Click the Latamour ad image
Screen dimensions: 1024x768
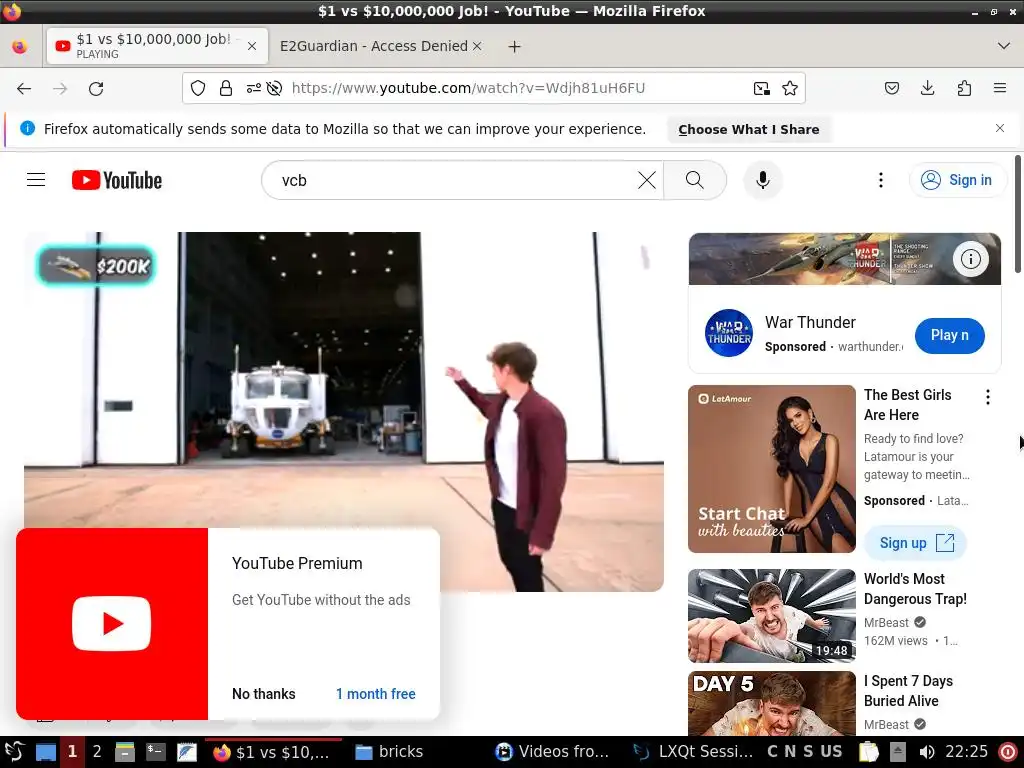click(x=771, y=469)
